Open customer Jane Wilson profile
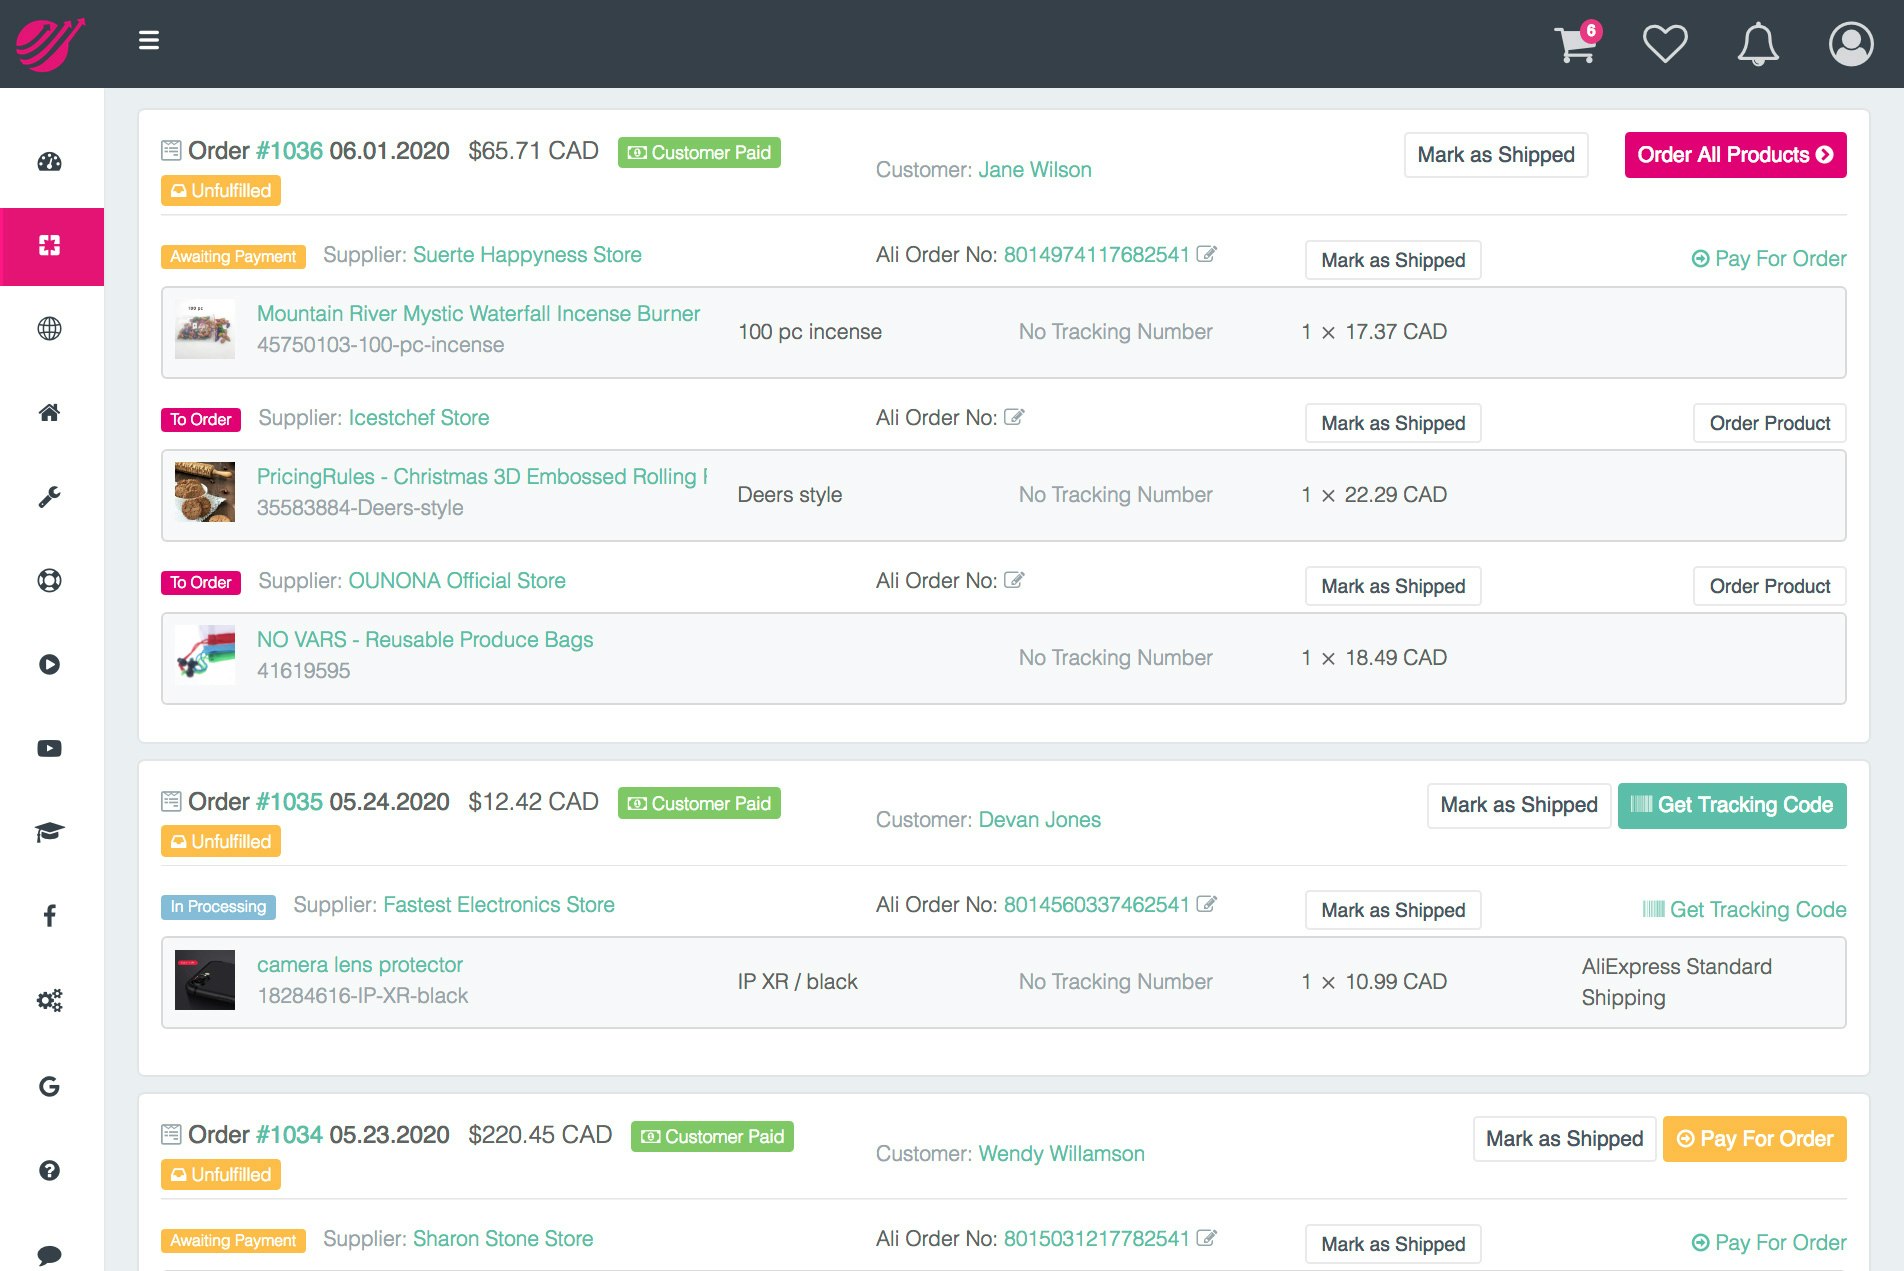 click(1035, 170)
